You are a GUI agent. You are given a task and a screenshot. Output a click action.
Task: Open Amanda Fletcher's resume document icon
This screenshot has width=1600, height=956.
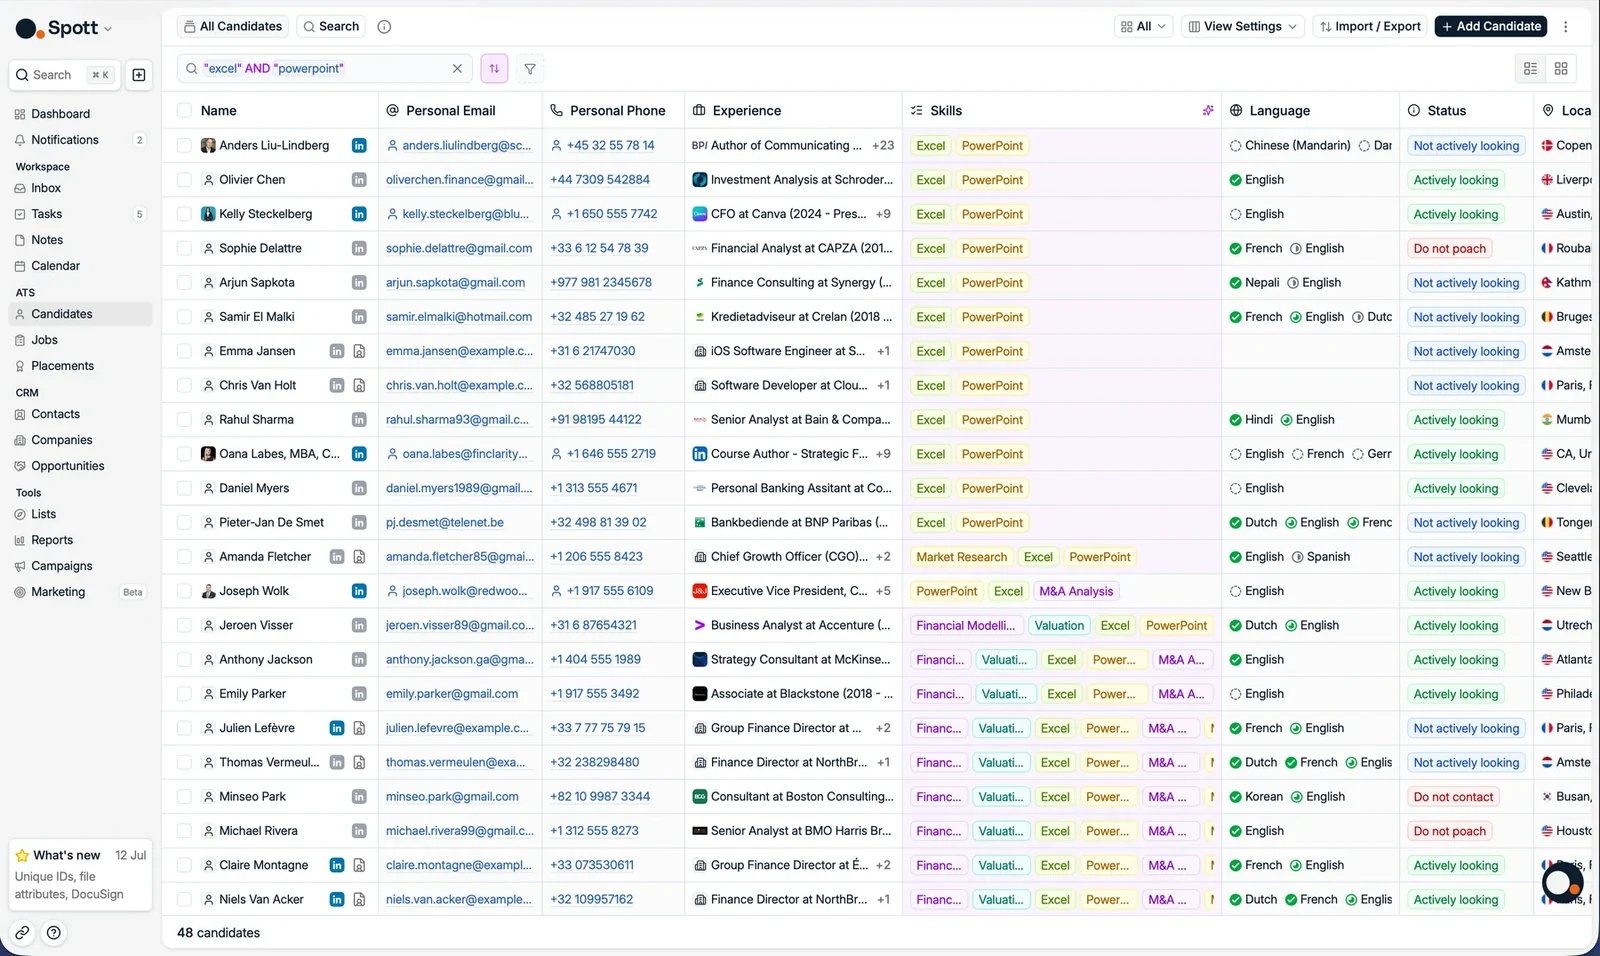tap(359, 557)
